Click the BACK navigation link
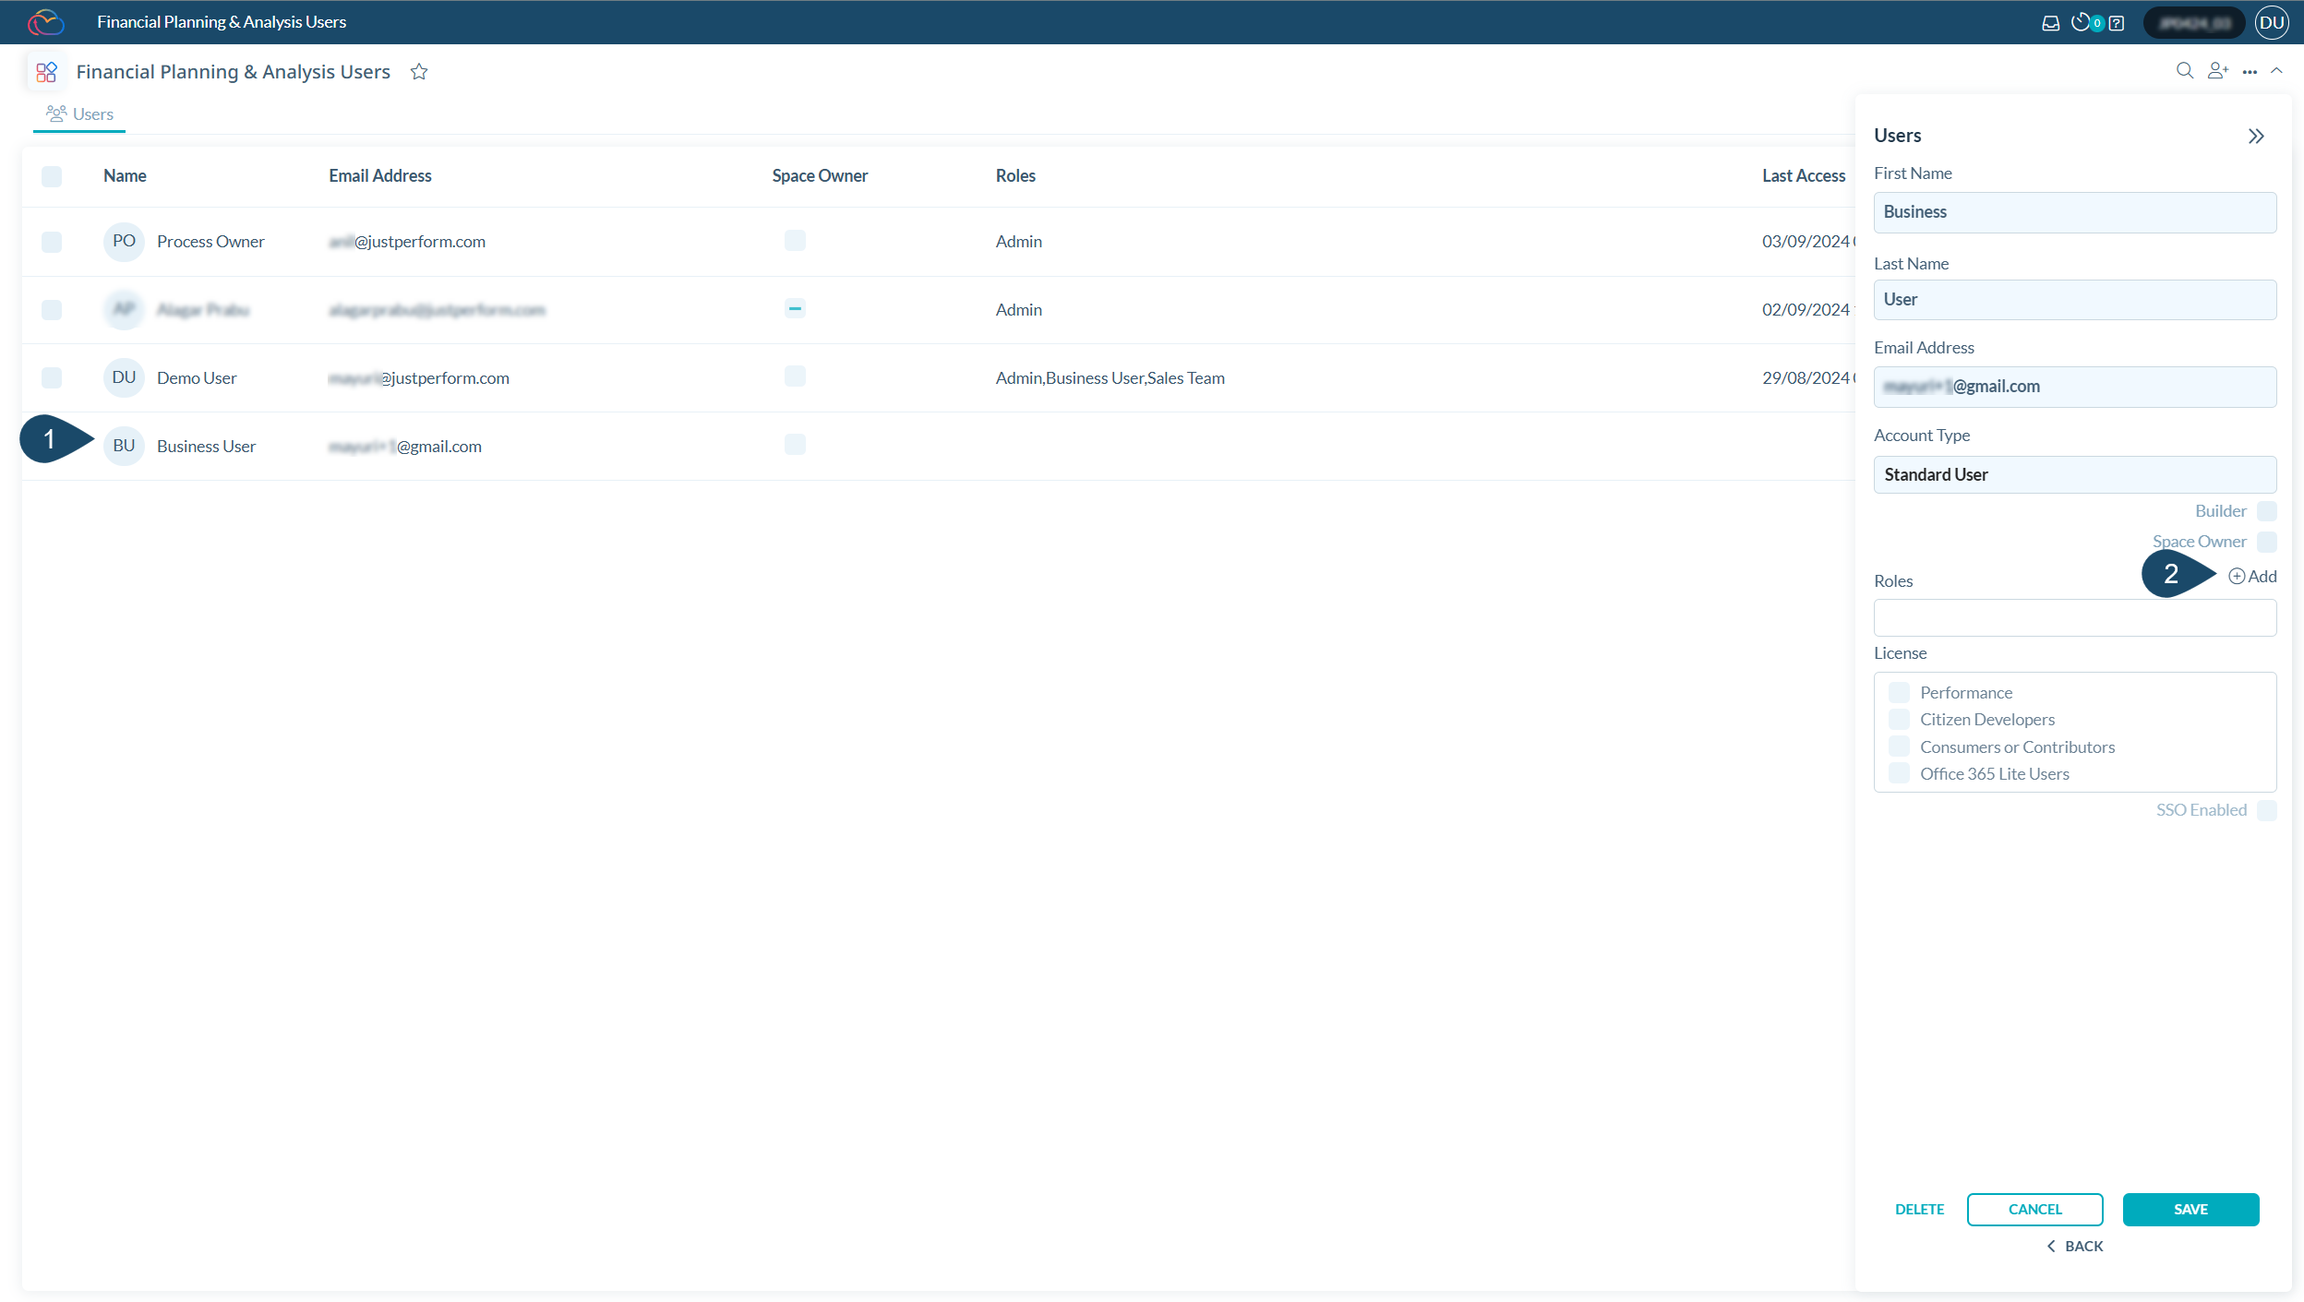Image resolution: width=2304 pixels, height=1302 pixels. point(2075,1245)
